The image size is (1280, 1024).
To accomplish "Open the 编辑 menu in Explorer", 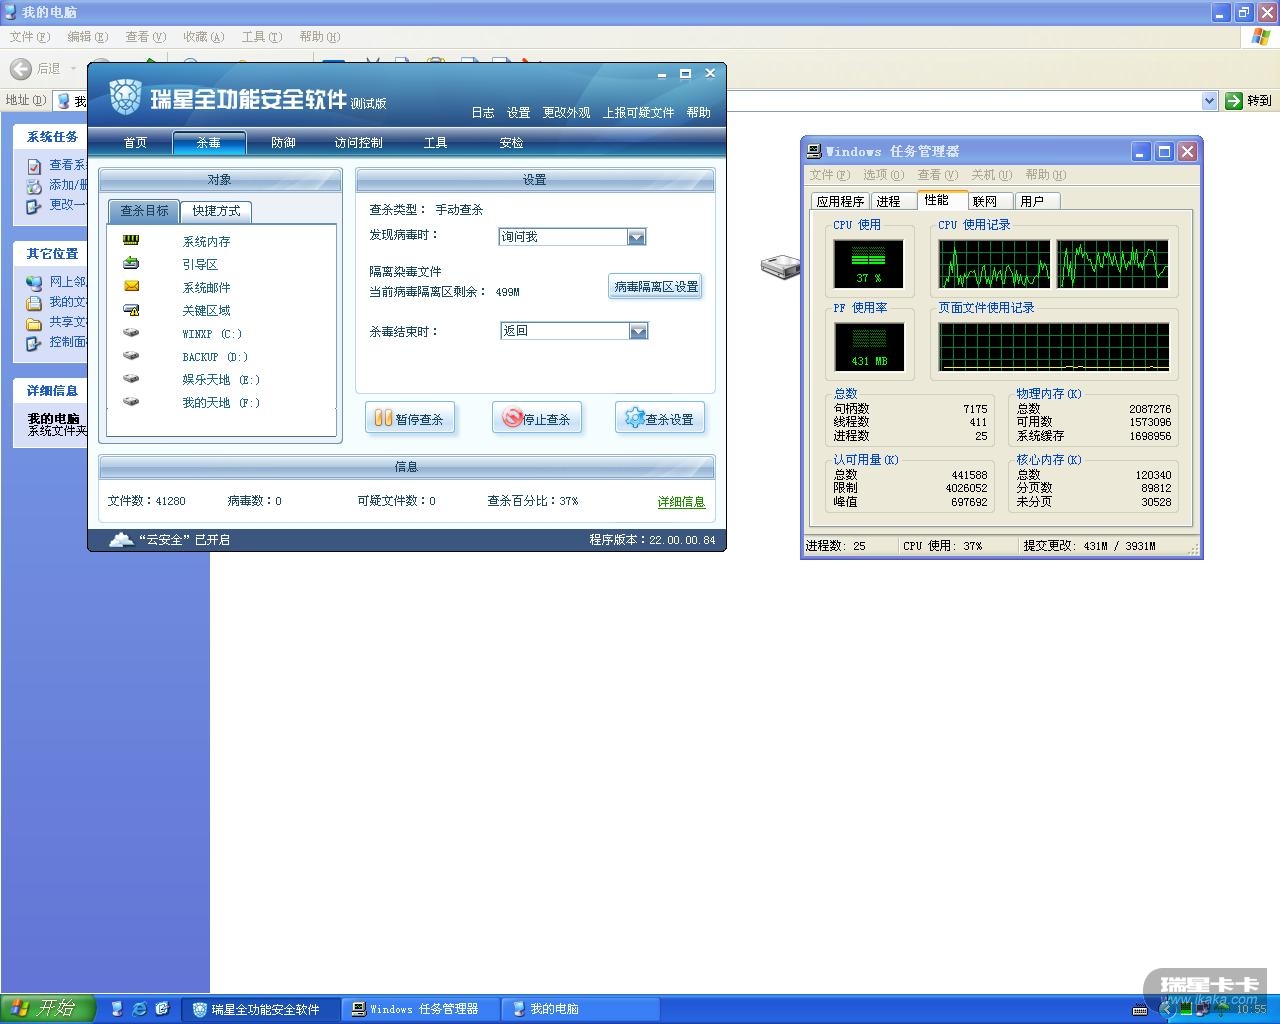I will [x=87, y=37].
